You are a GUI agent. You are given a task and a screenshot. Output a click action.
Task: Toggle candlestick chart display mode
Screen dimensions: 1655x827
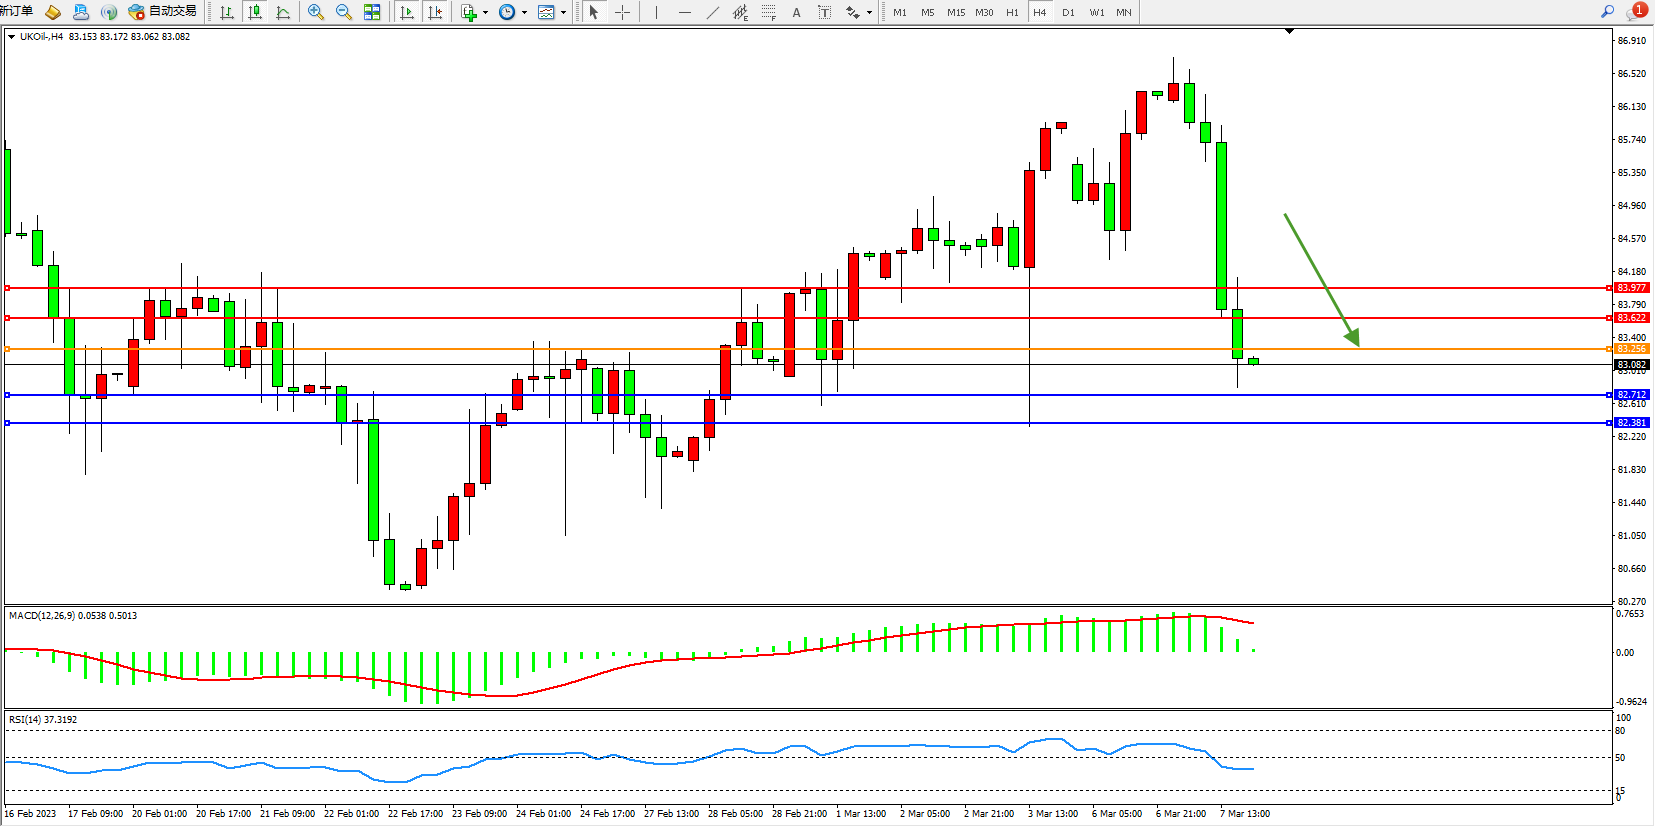255,12
